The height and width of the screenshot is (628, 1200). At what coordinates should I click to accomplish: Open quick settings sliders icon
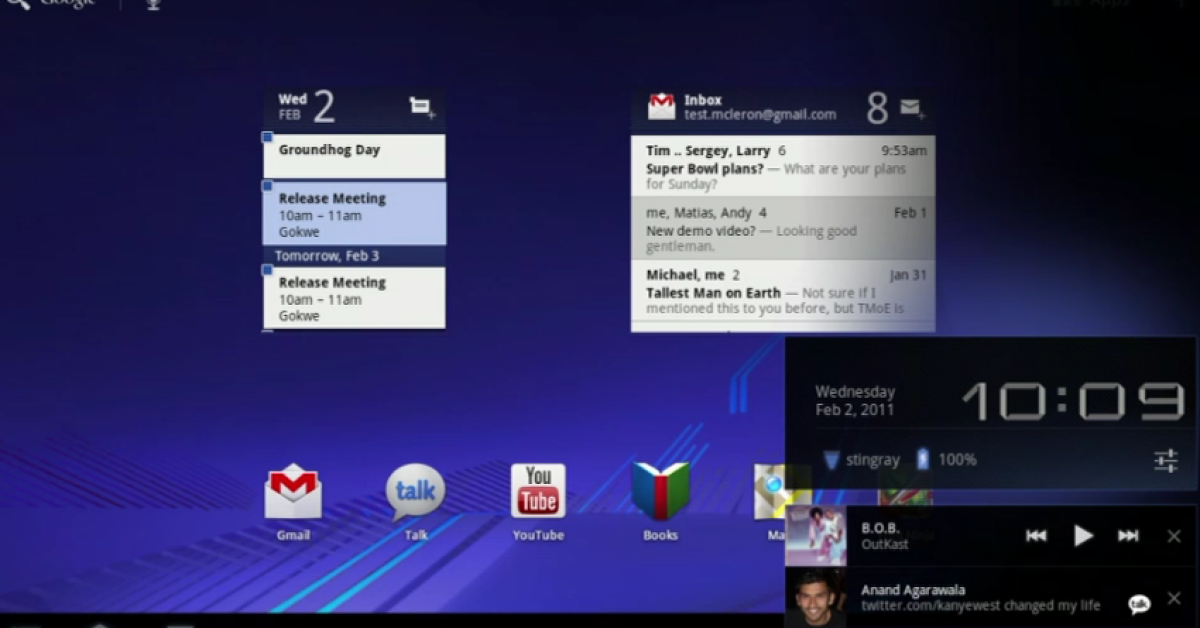point(1165,460)
